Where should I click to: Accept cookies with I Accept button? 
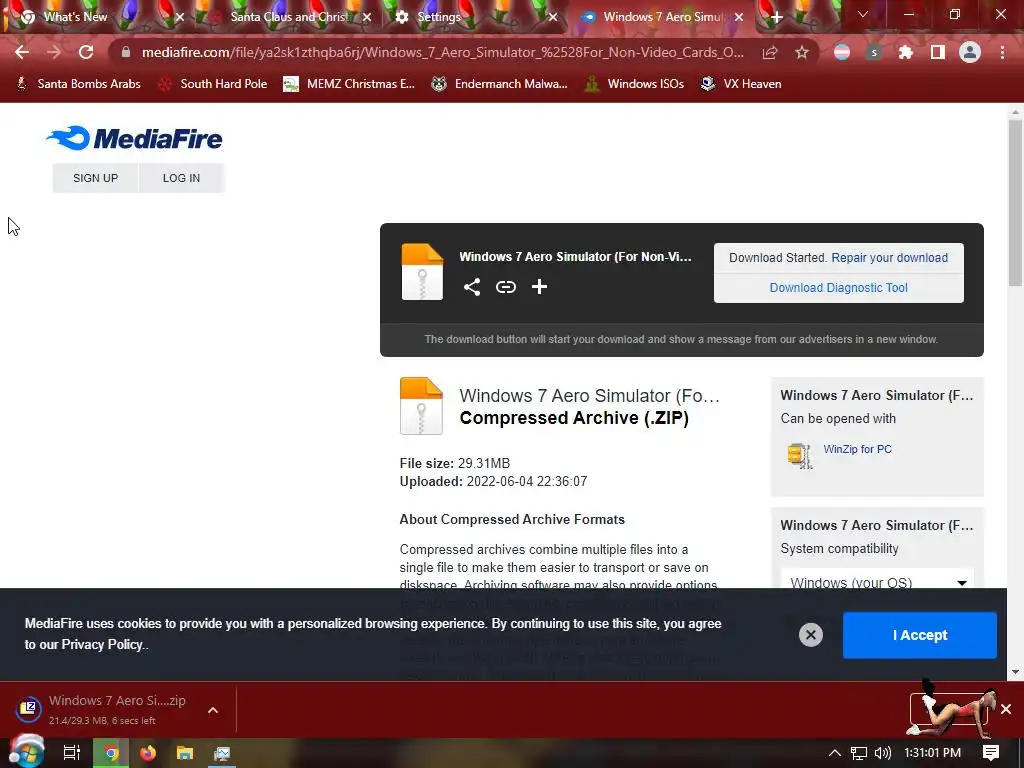click(x=920, y=635)
